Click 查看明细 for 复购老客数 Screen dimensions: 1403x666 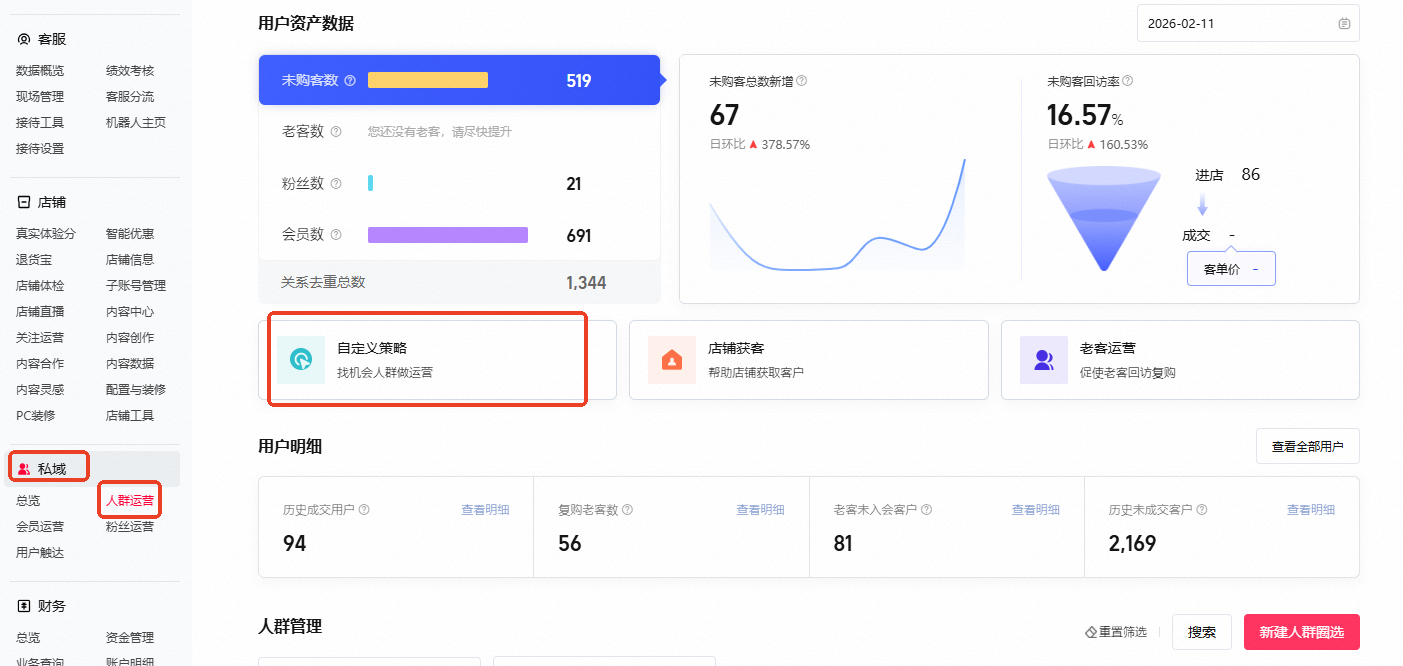coord(760,509)
